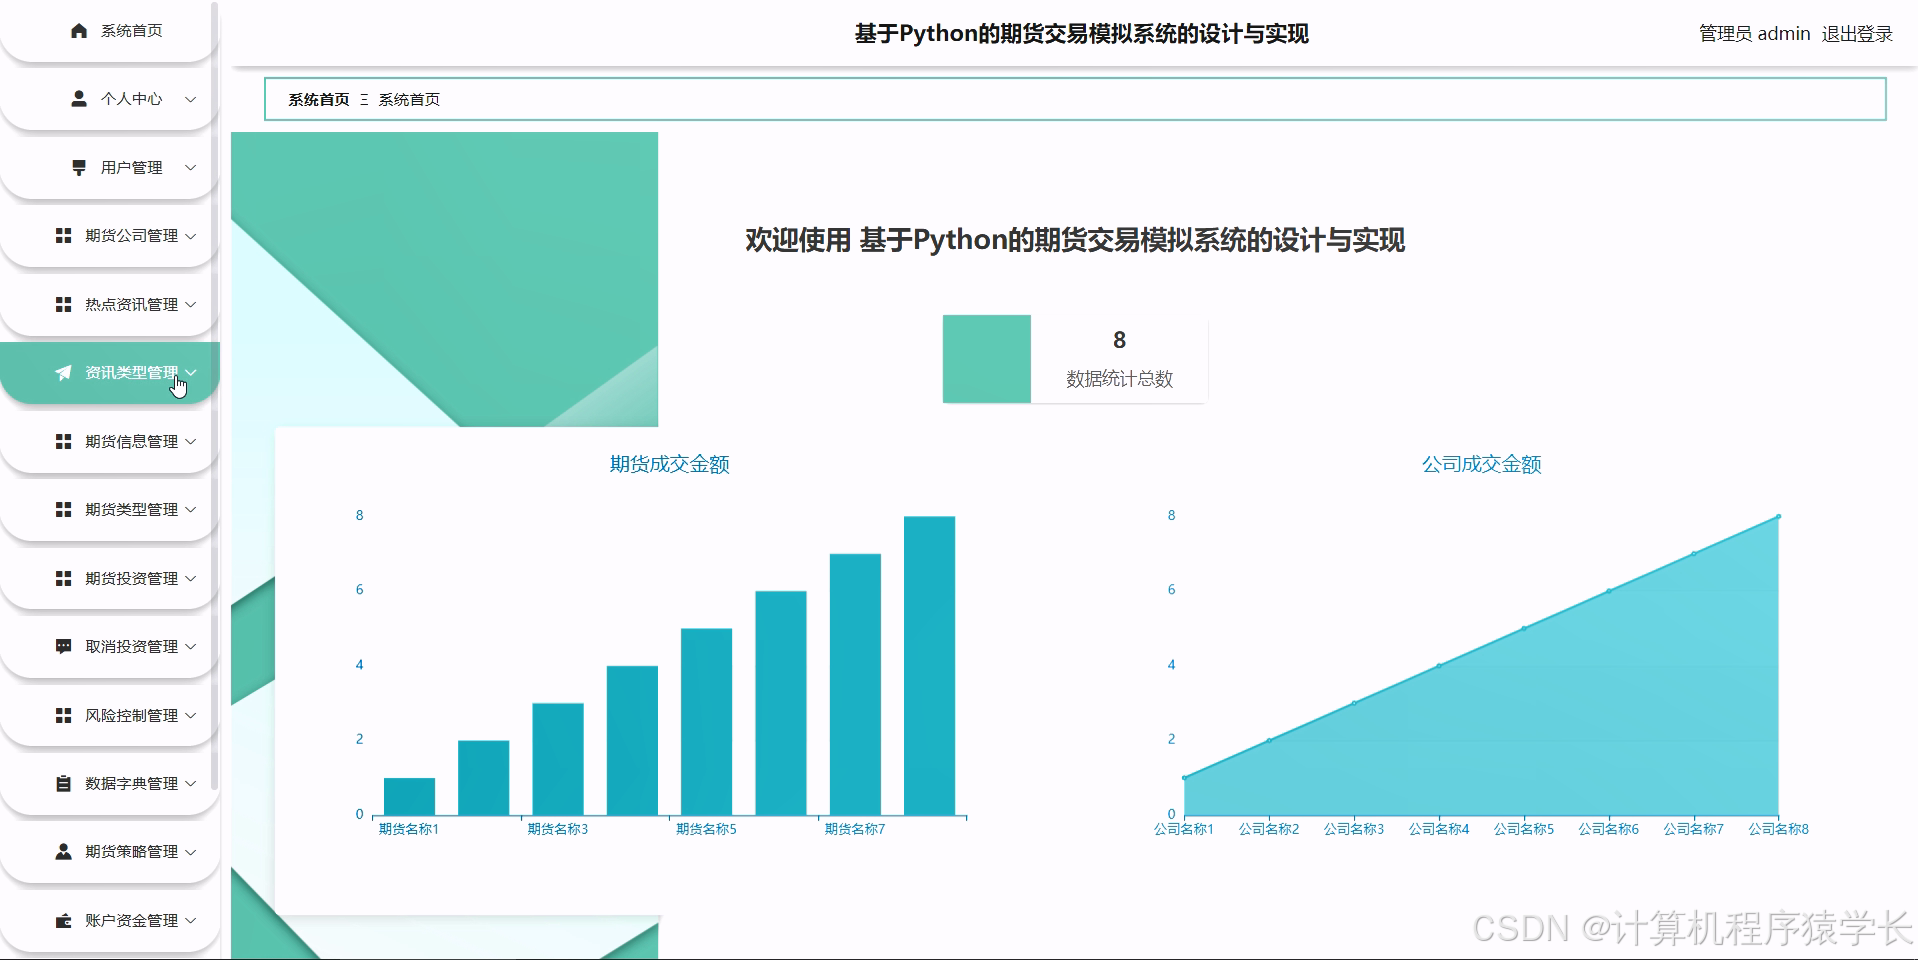Click the person icon beside 个人中心

(x=79, y=99)
